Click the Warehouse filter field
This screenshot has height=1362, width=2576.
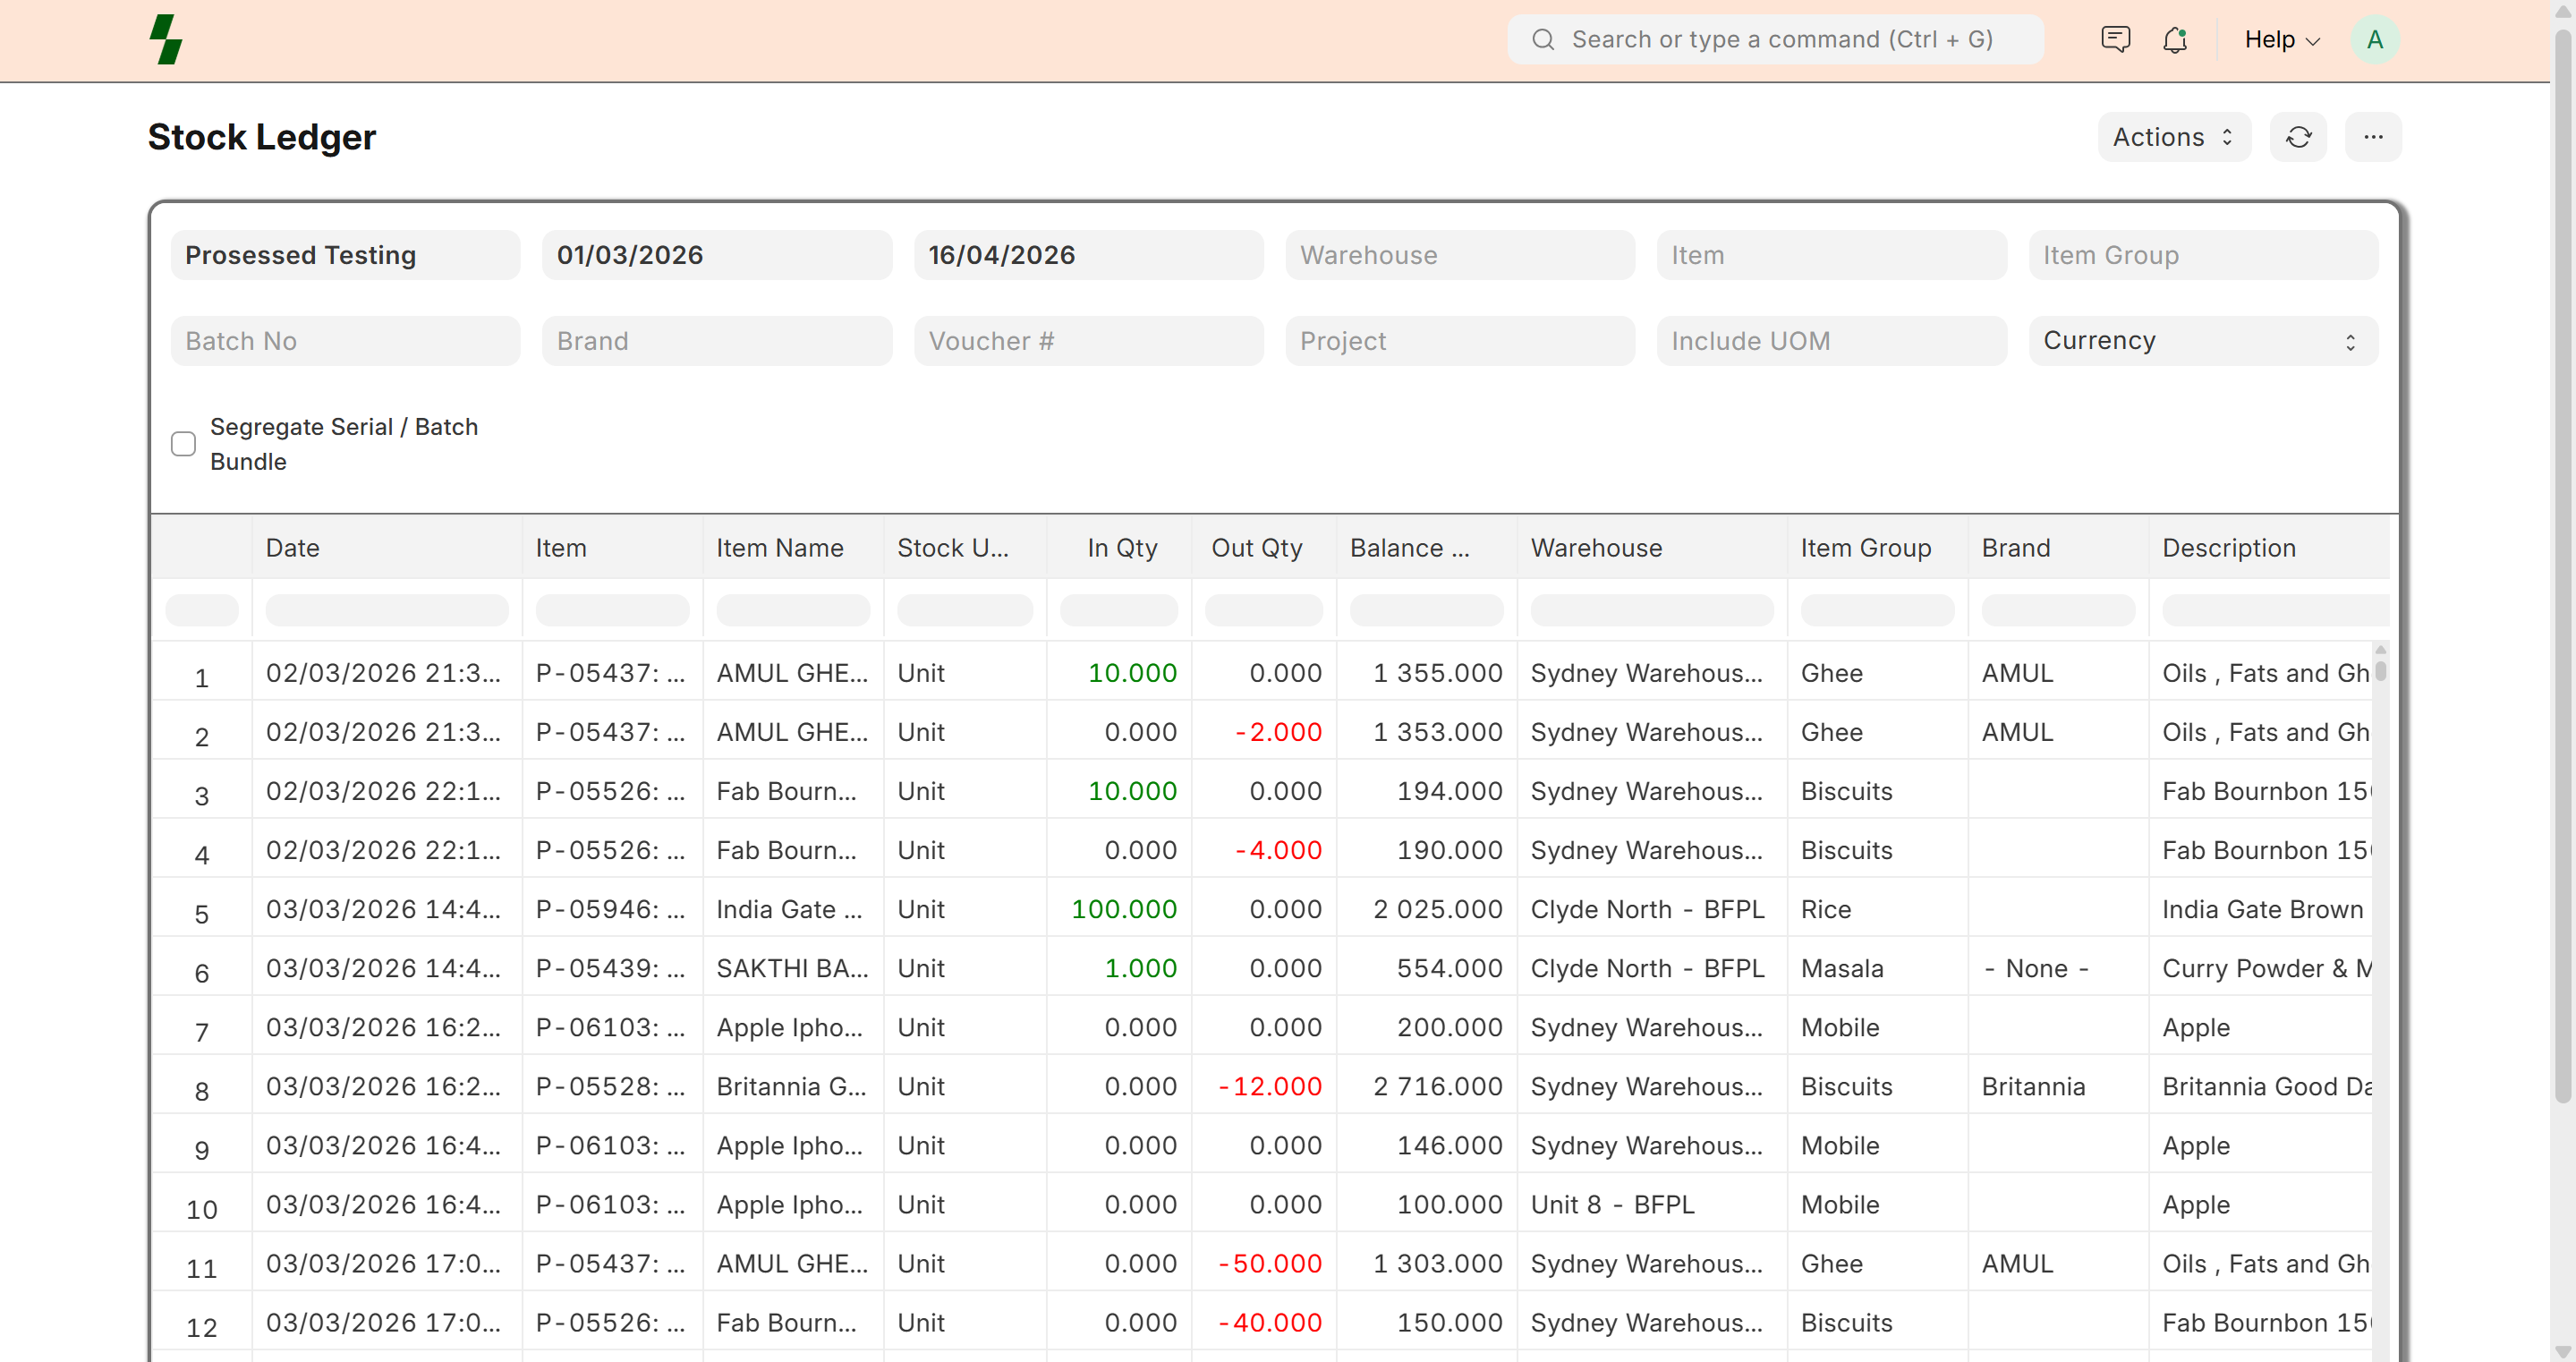[x=1459, y=255]
